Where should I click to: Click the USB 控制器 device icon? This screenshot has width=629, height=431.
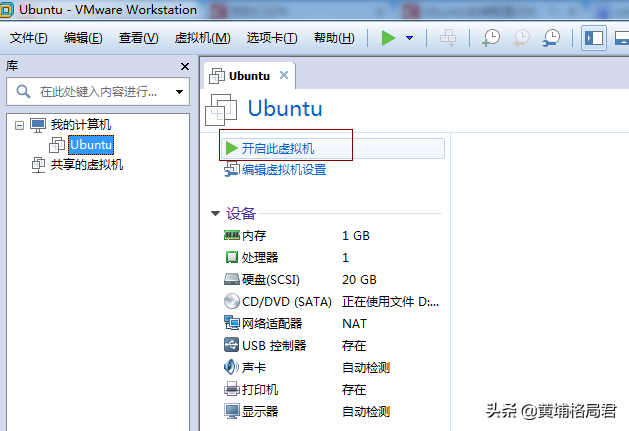click(x=232, y=345)
